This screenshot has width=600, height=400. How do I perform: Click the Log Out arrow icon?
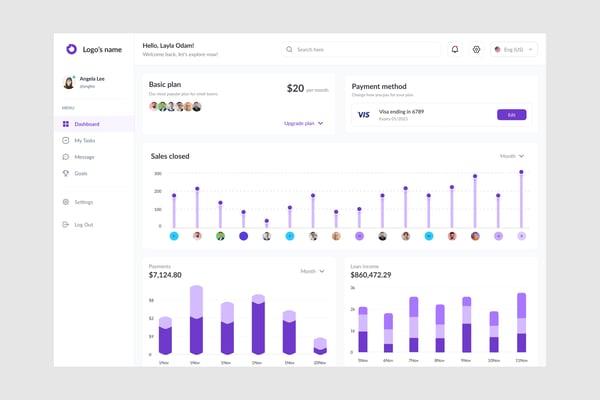tap(66, 225)
